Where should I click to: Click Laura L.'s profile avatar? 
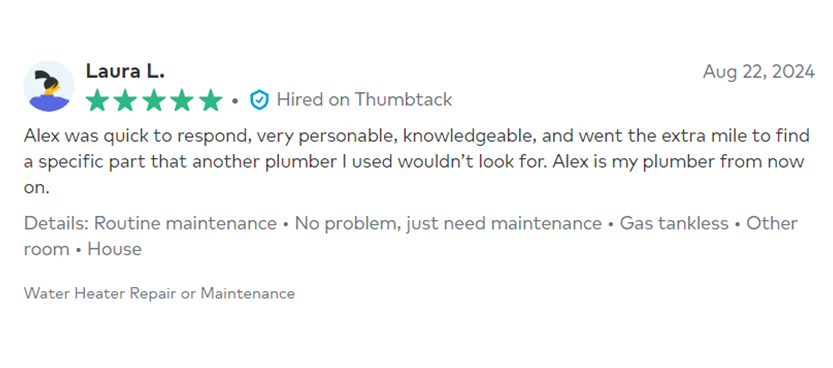[49, 86]
